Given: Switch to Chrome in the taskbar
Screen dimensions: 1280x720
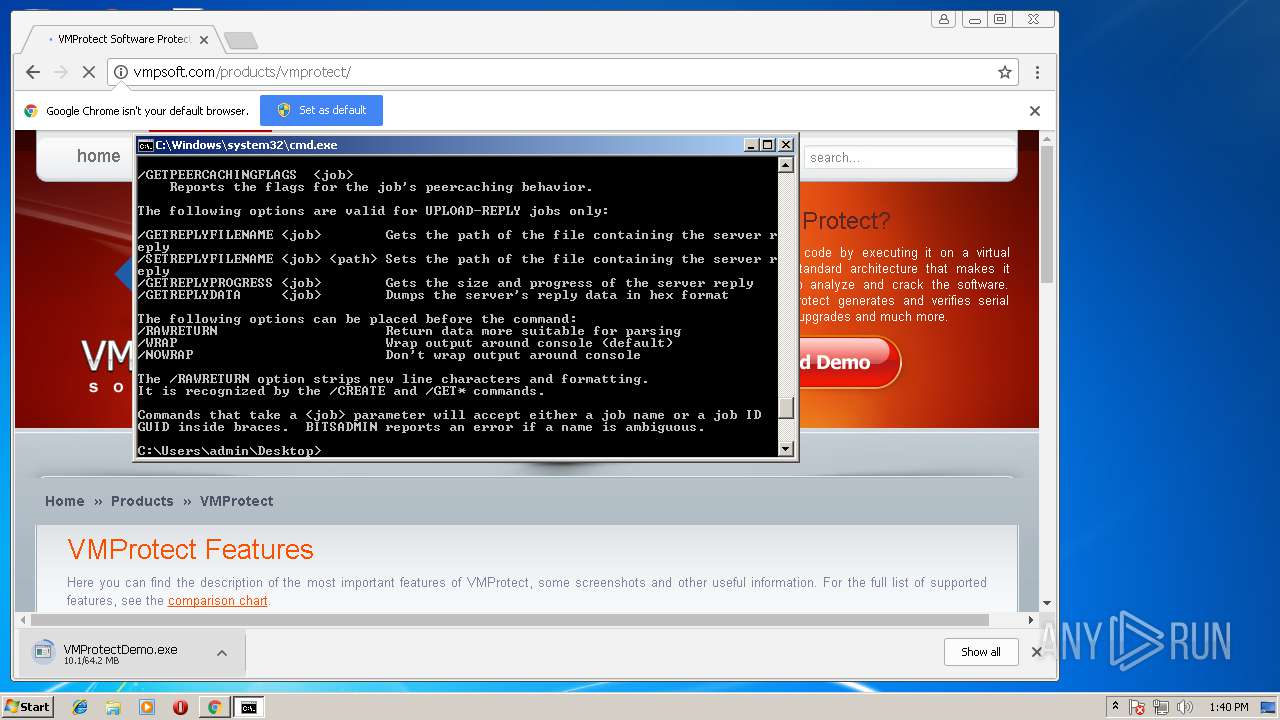Looking at the screenshot, I should click(214, 707).
